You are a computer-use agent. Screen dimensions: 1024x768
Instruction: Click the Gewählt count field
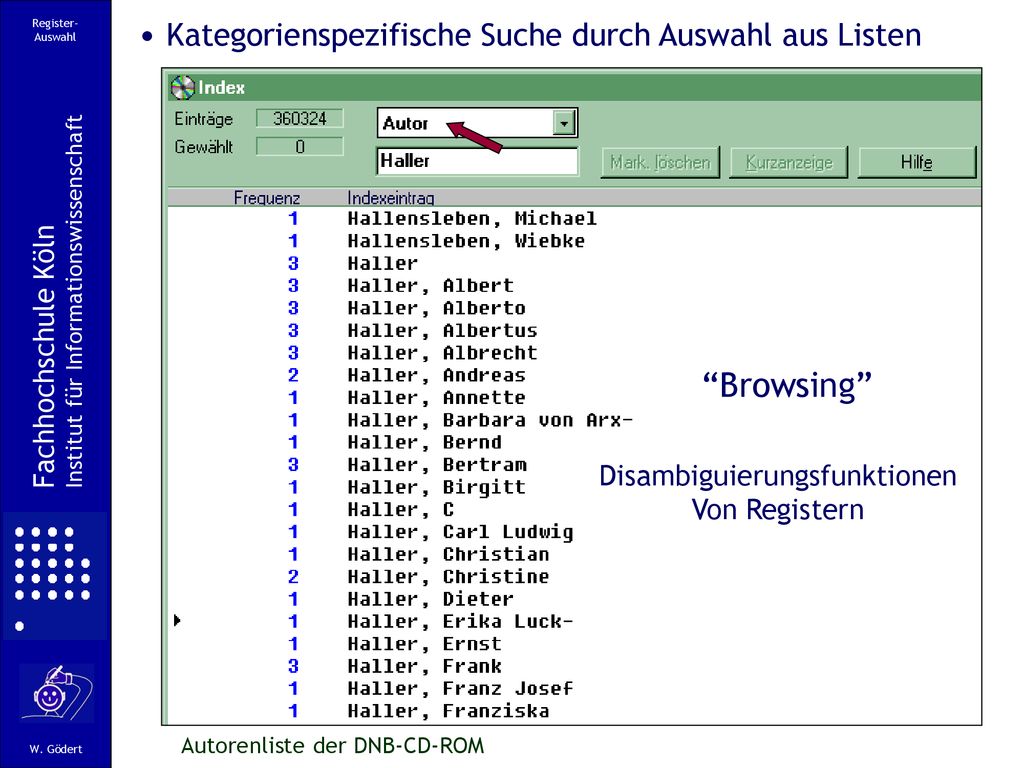tap(300, 147)
